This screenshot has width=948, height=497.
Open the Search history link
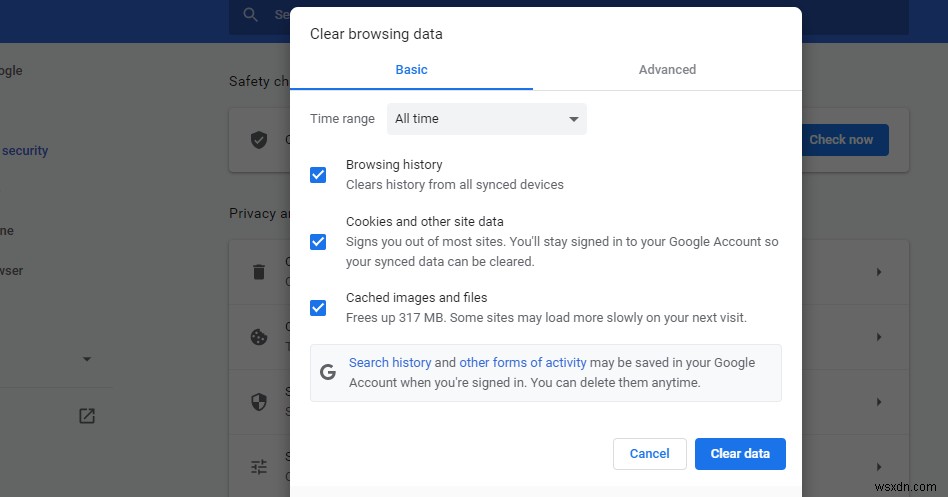tap(390, 362)
